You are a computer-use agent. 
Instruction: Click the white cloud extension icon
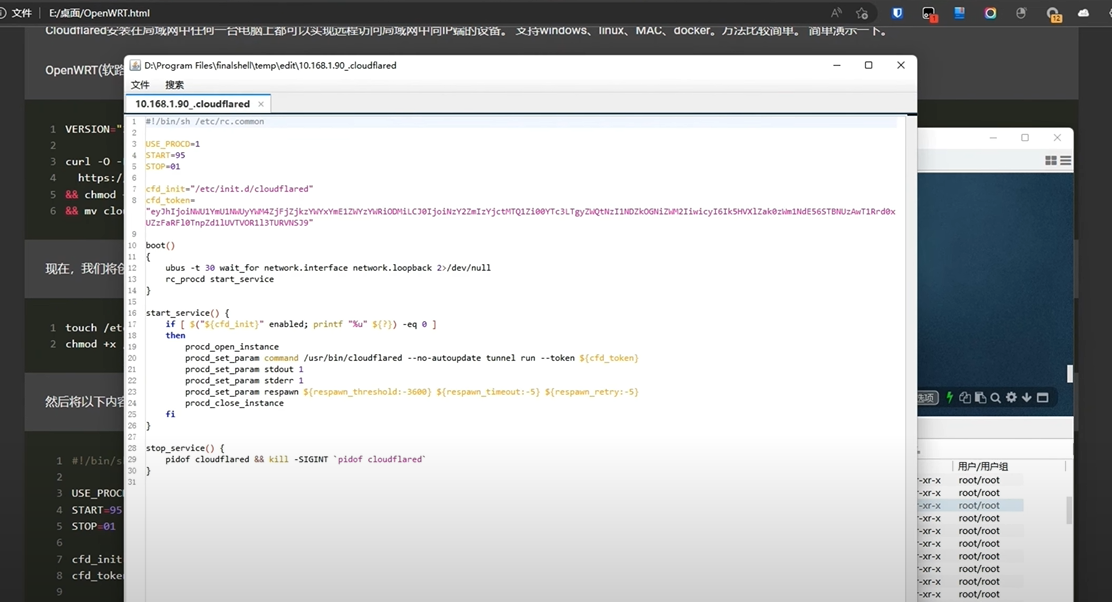click(x=1084, y=13)
